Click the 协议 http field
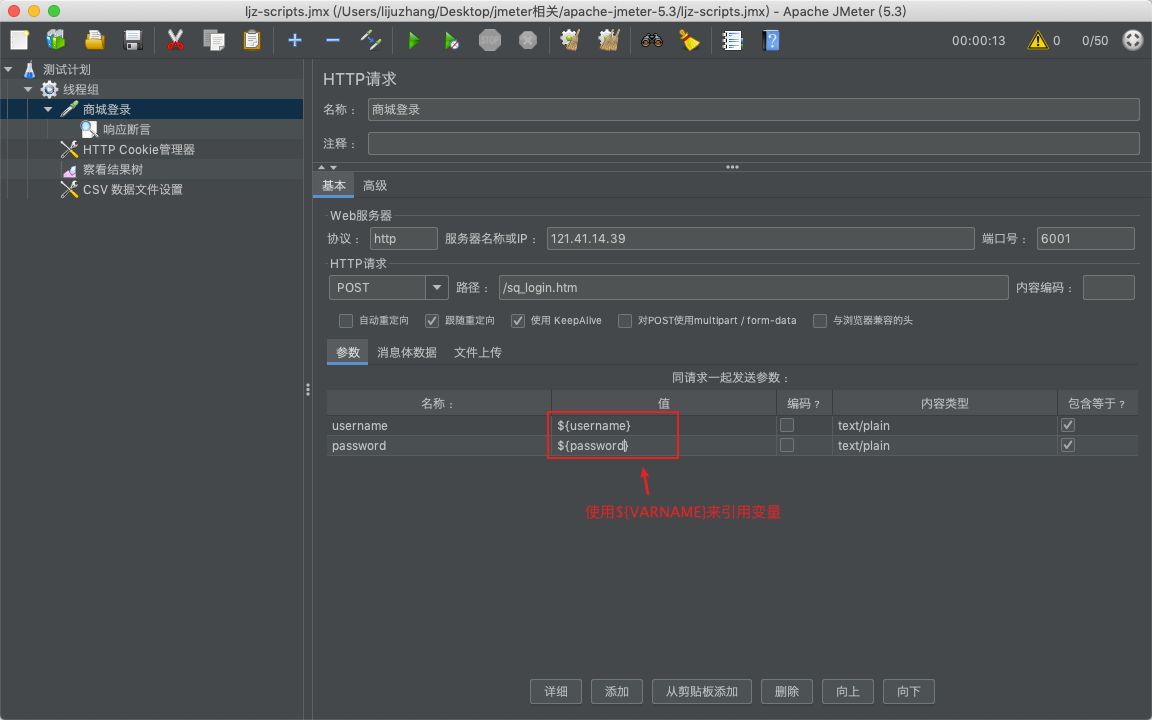1152x720 pixels. 403,239
